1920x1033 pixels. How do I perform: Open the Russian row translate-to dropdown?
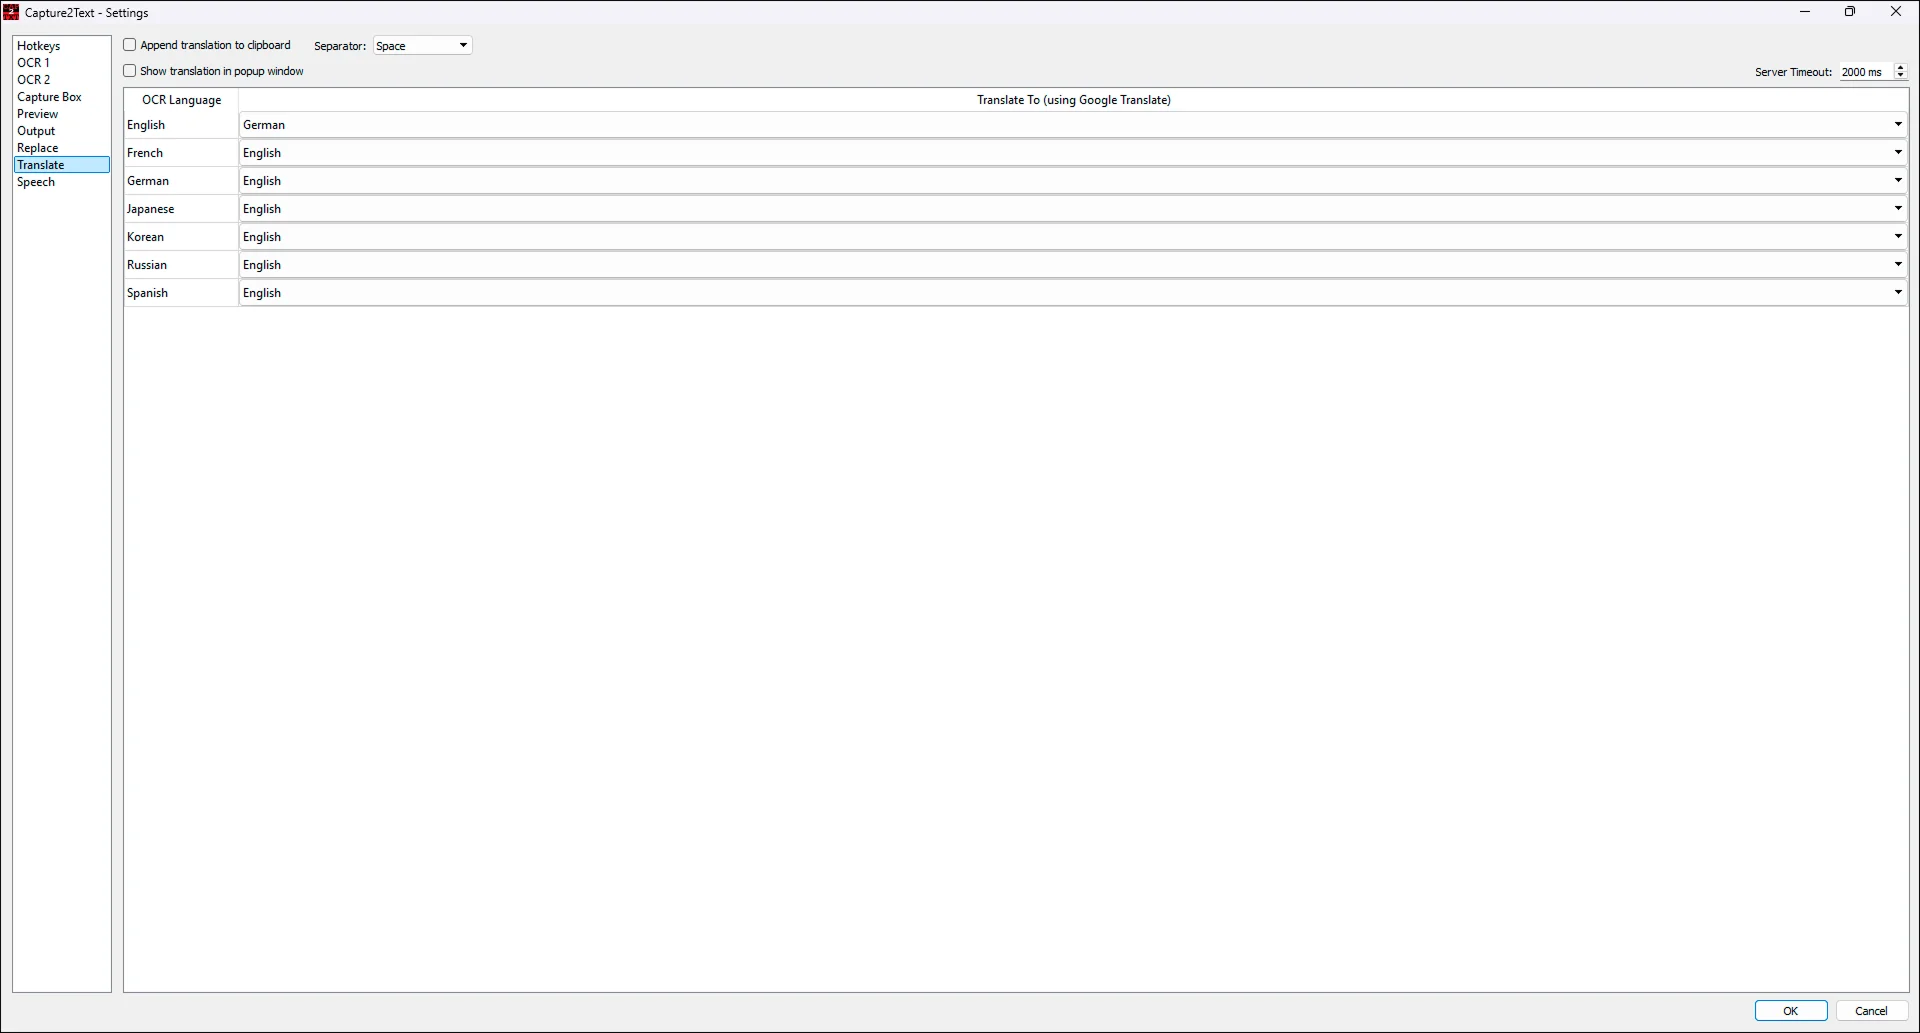(x=1073, y=265)
